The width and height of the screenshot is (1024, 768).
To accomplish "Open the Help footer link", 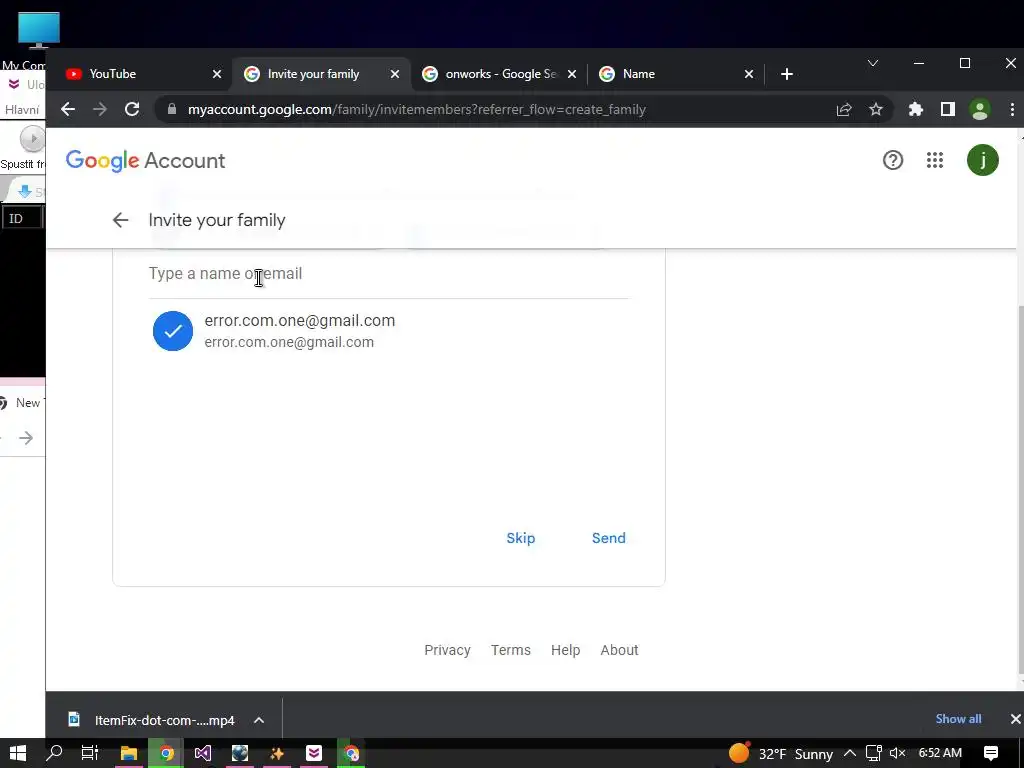I will [566, 650].
